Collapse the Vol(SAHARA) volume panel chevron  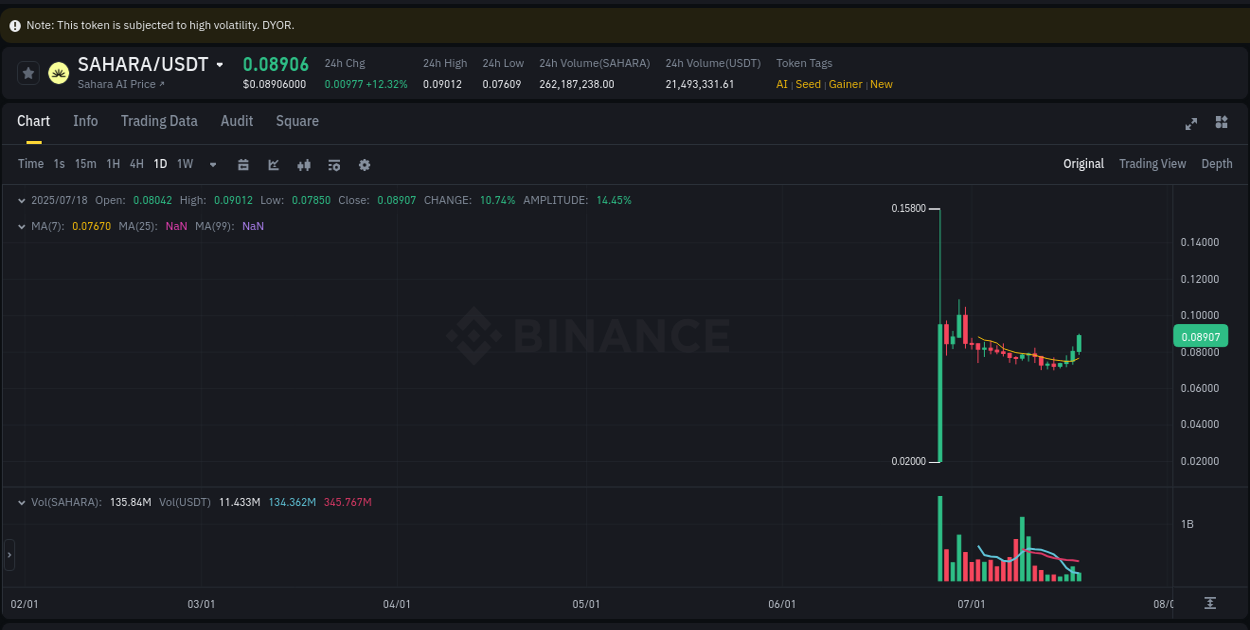20,502
